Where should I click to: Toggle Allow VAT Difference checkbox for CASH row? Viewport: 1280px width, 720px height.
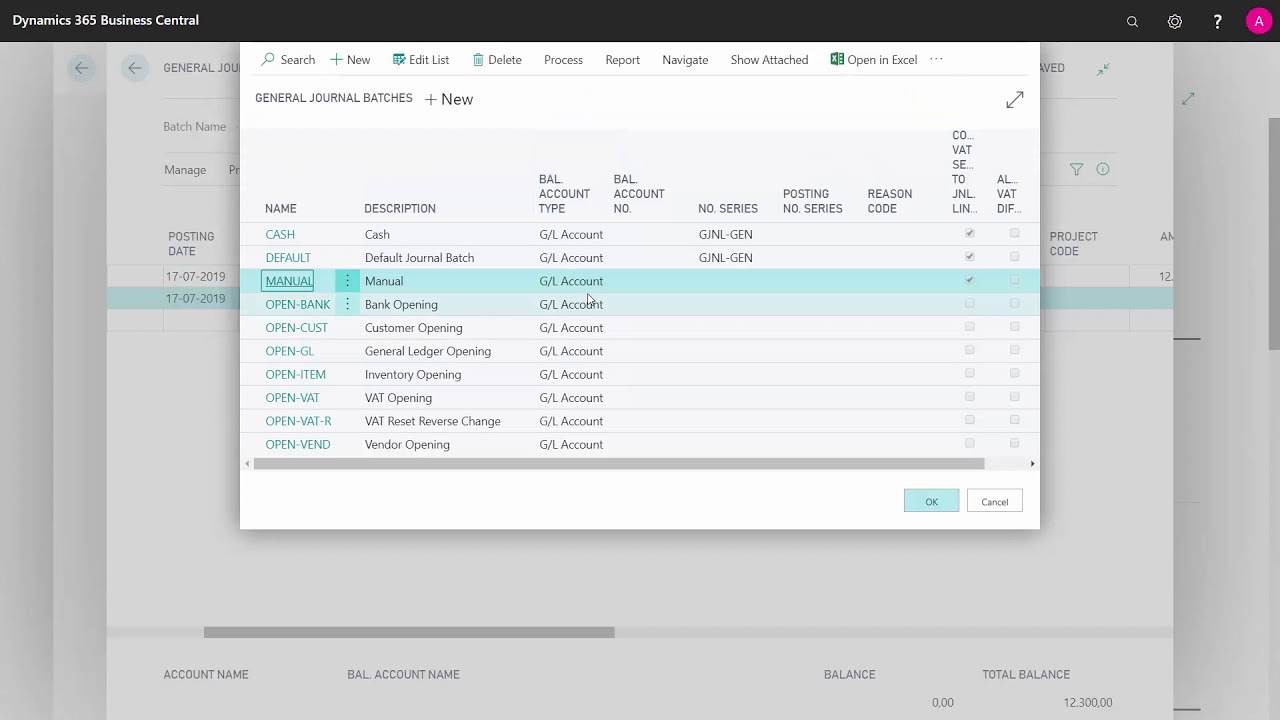point(1014,234)
